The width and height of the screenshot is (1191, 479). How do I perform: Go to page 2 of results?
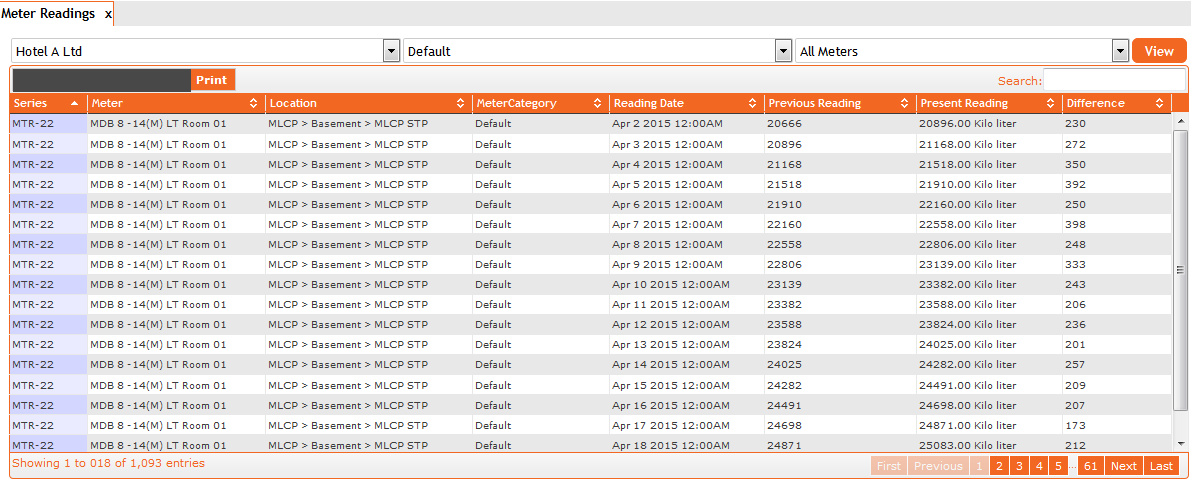pos(998,466)
